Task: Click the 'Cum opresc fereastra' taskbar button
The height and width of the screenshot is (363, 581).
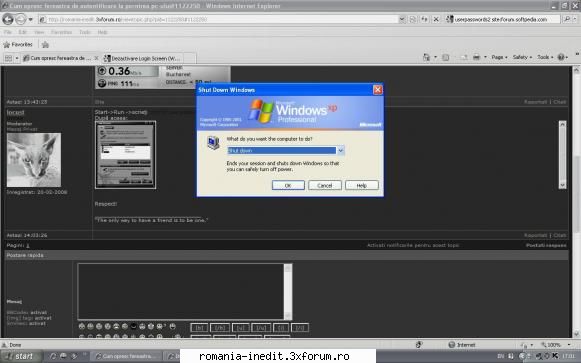Action: pyautogui.click(x=127, y=356)
